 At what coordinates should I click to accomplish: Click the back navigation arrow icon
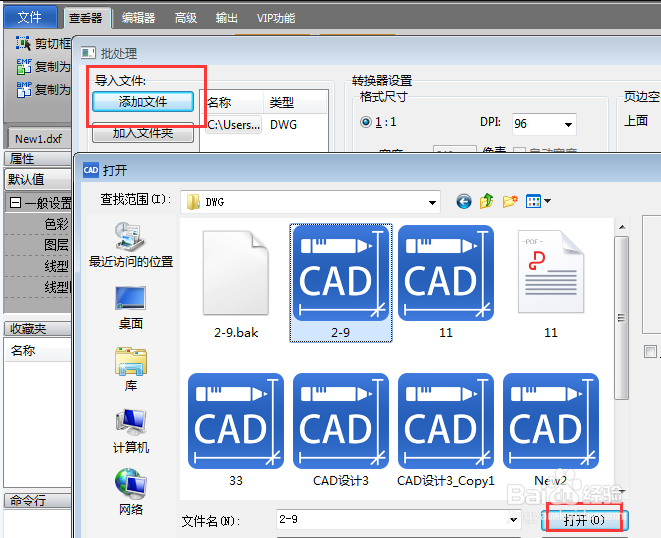pyautogui.click(x=464, y=202)
